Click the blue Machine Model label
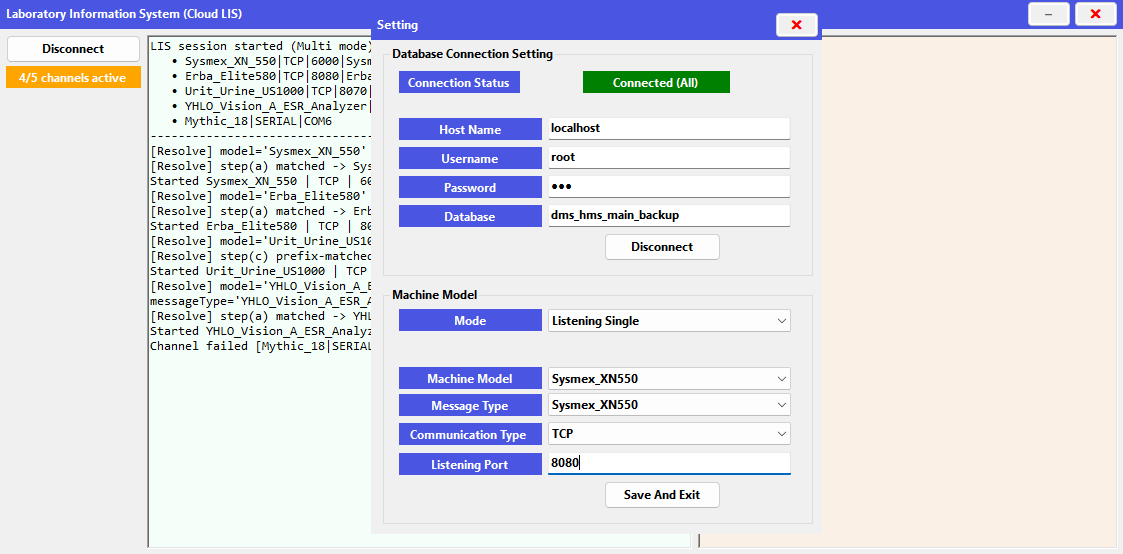This screenshot has width=1123, height=554. pyautogui.click(x=470, y=379)
